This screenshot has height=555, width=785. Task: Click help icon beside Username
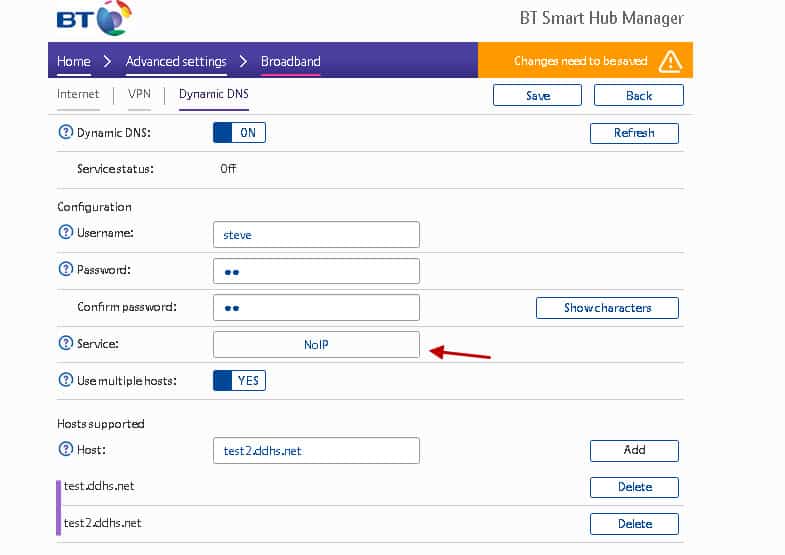click(66, 232)
